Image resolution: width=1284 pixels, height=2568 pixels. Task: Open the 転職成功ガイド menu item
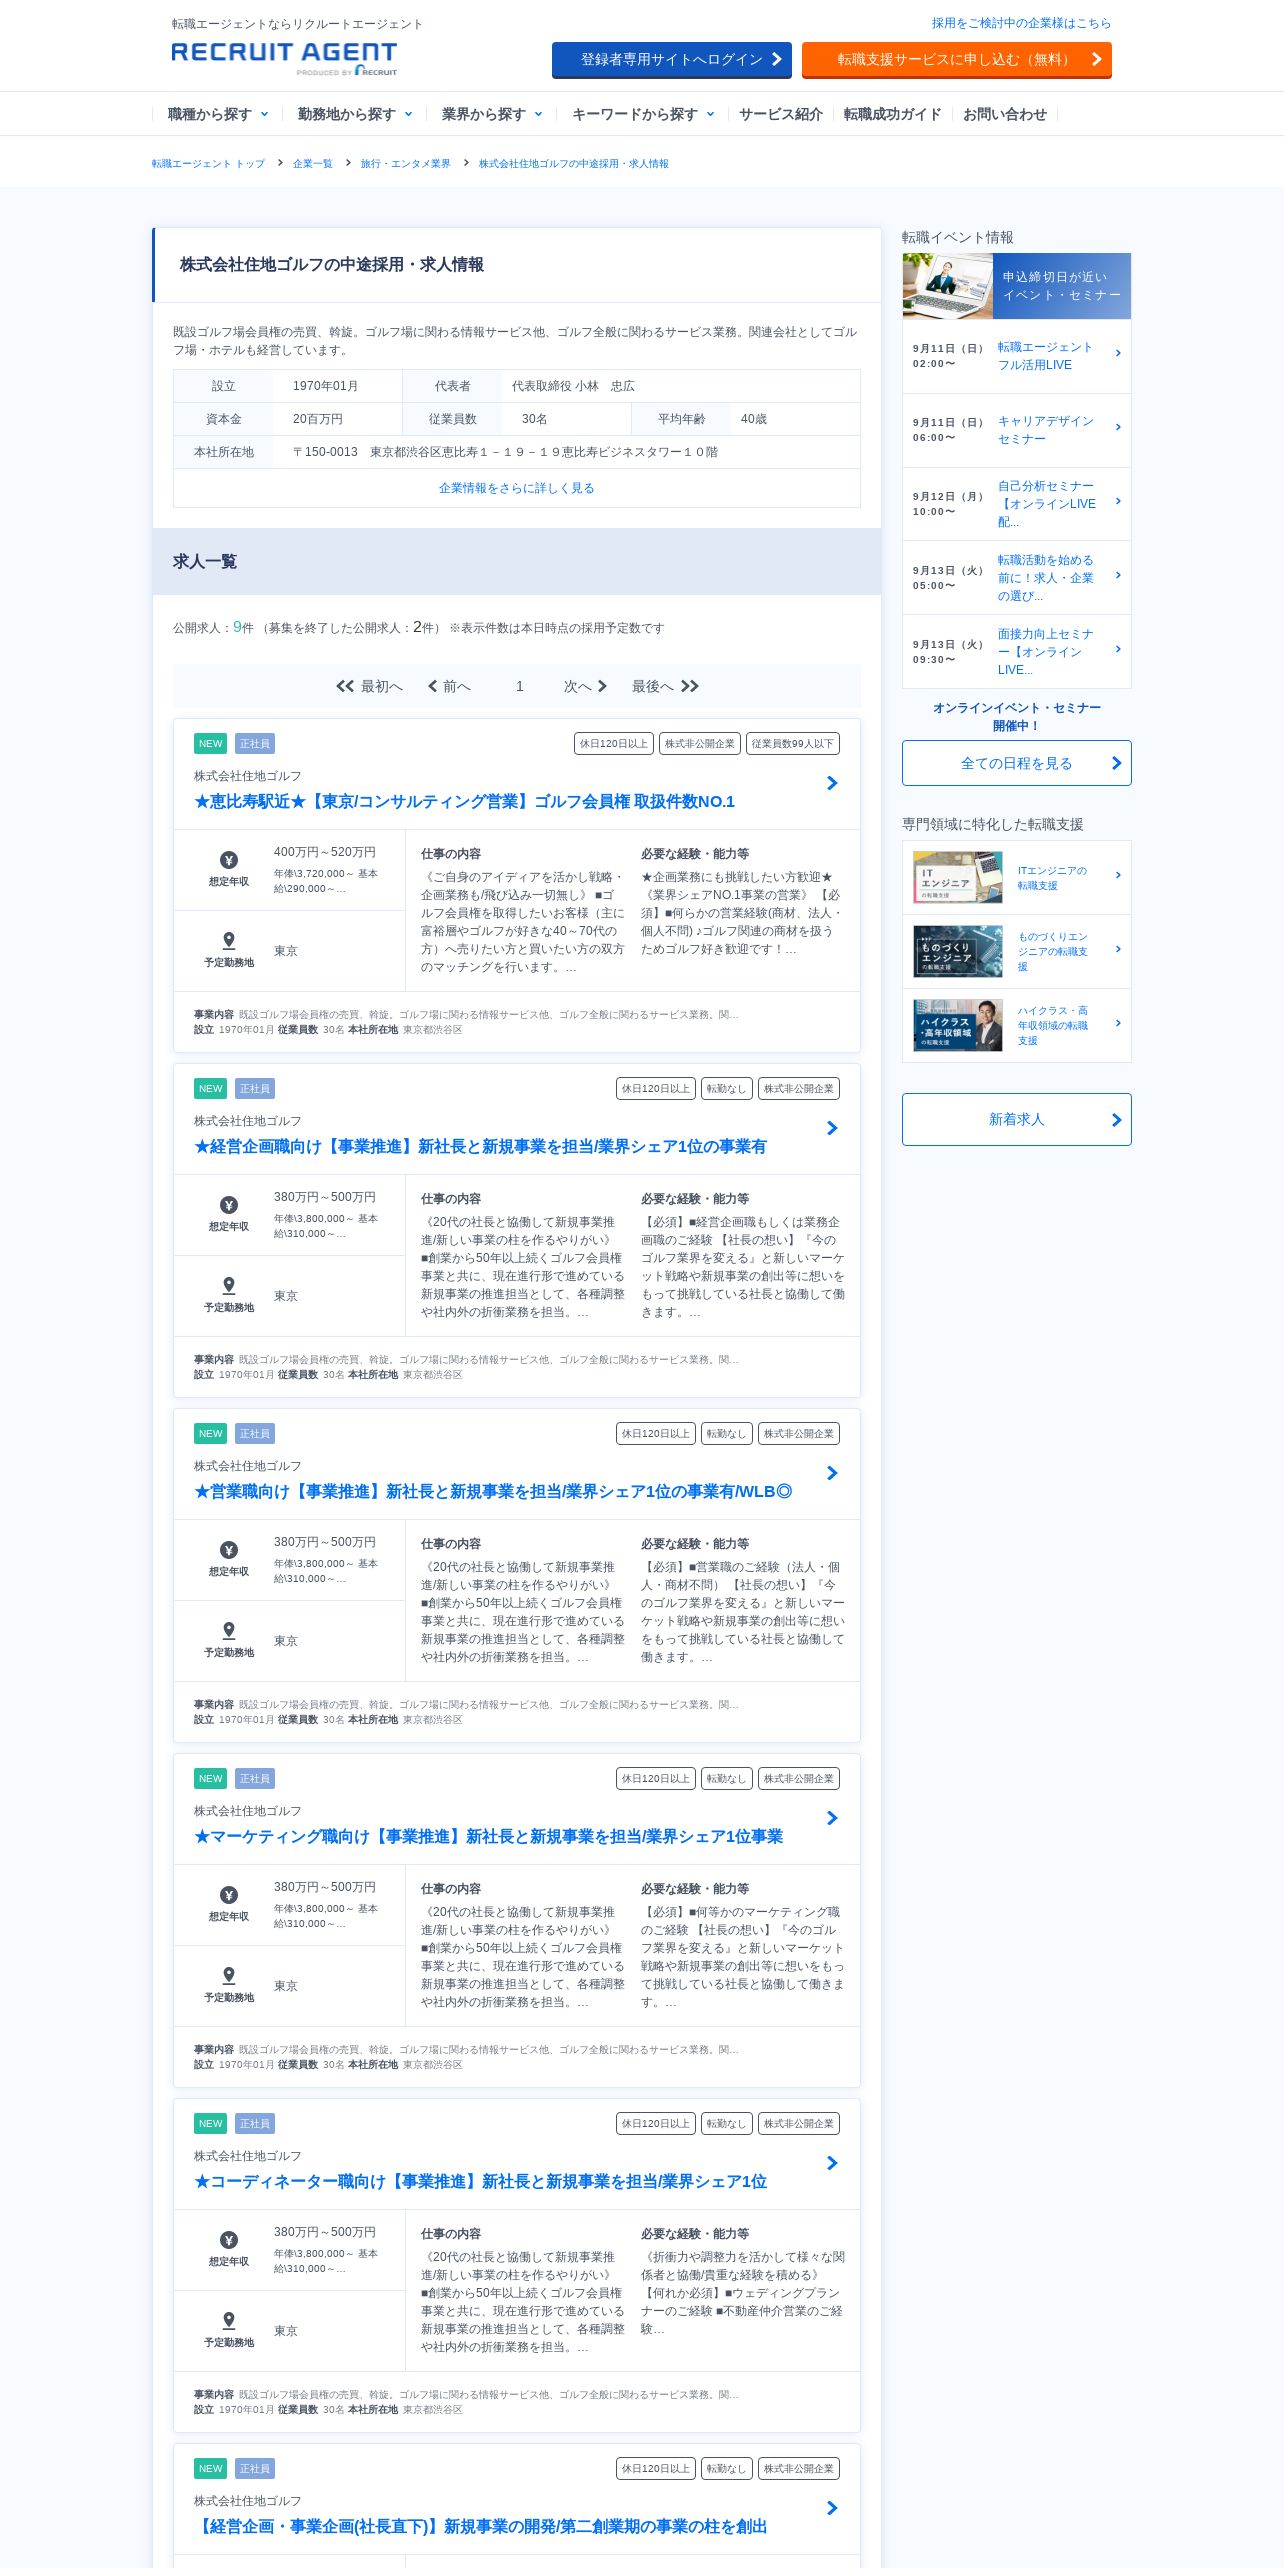coord(892,114)
